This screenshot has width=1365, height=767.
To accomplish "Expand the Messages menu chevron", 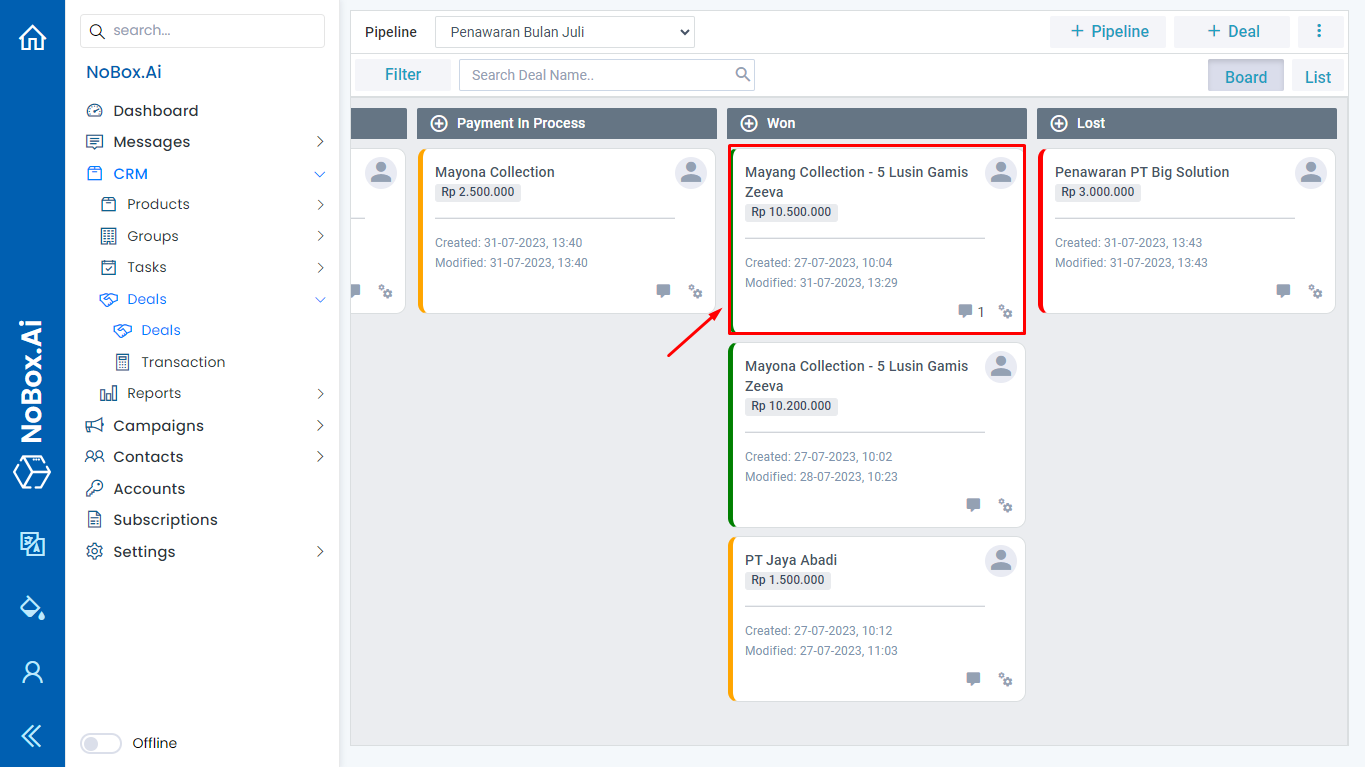I will [320, 142].
